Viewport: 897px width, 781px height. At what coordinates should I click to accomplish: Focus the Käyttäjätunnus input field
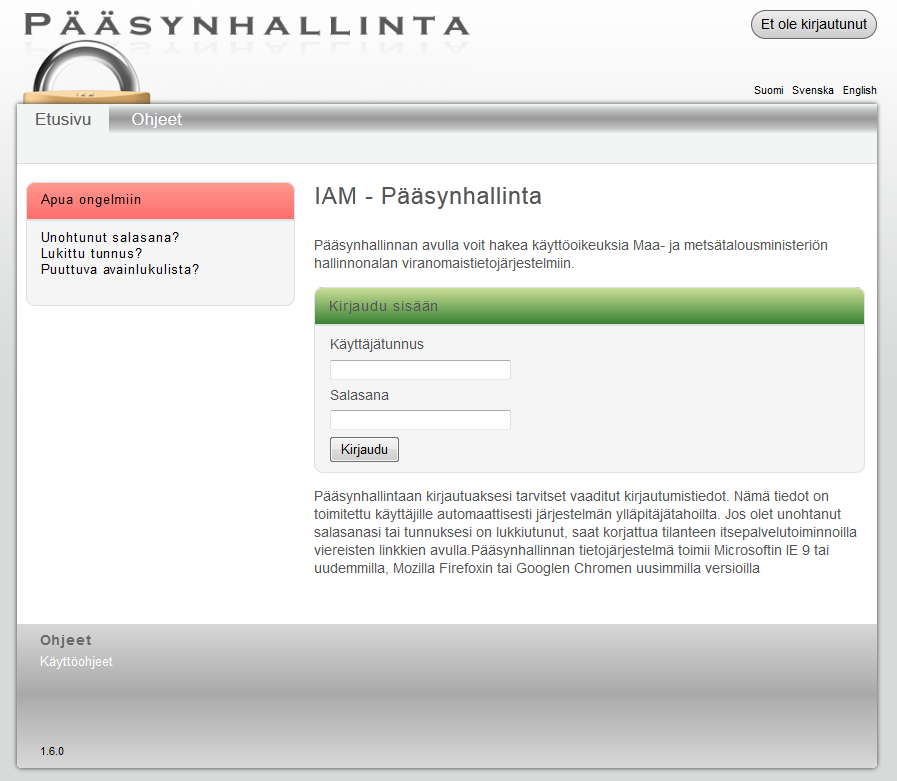coord(420,370)
